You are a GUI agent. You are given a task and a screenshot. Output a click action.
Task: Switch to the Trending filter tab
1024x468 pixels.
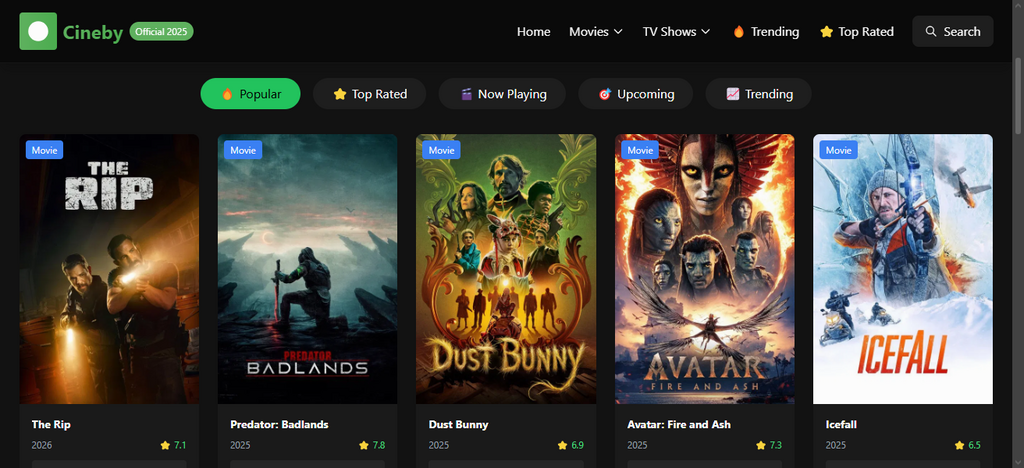759,94
